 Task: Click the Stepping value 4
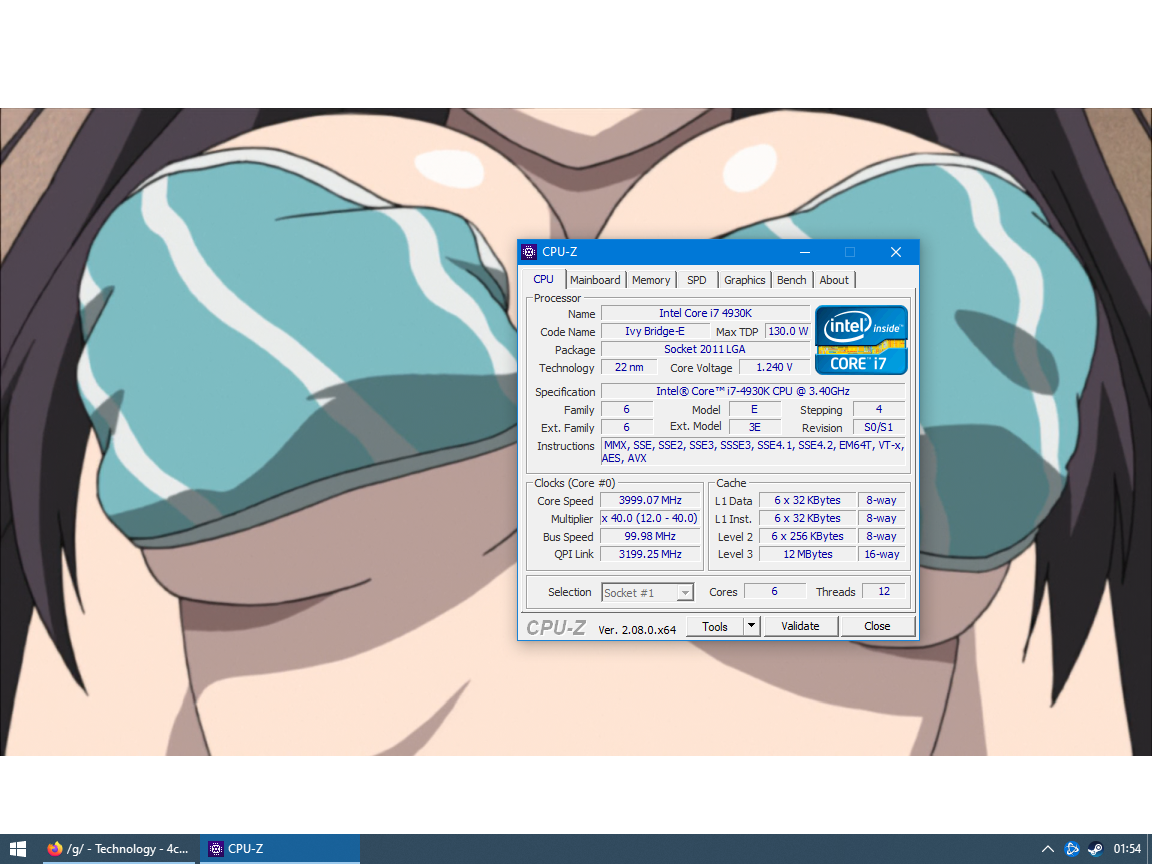(879, 409)
